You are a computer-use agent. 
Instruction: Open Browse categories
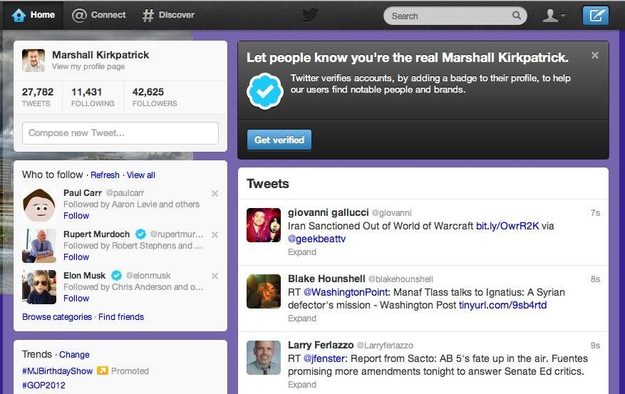click(57, 317)
